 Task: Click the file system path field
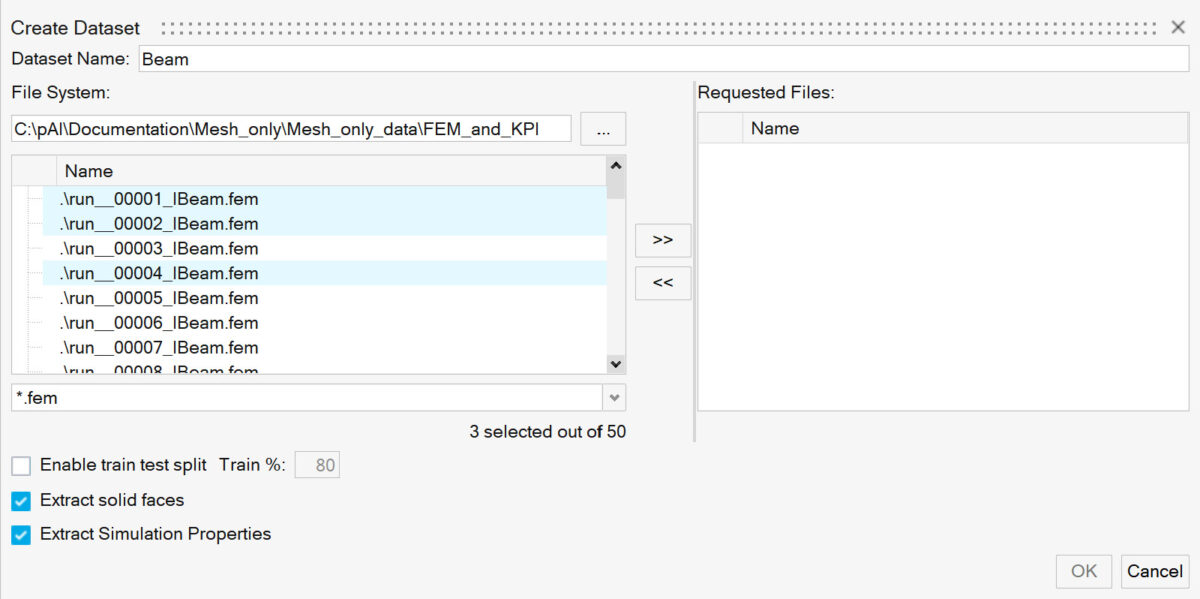(291, 129)
